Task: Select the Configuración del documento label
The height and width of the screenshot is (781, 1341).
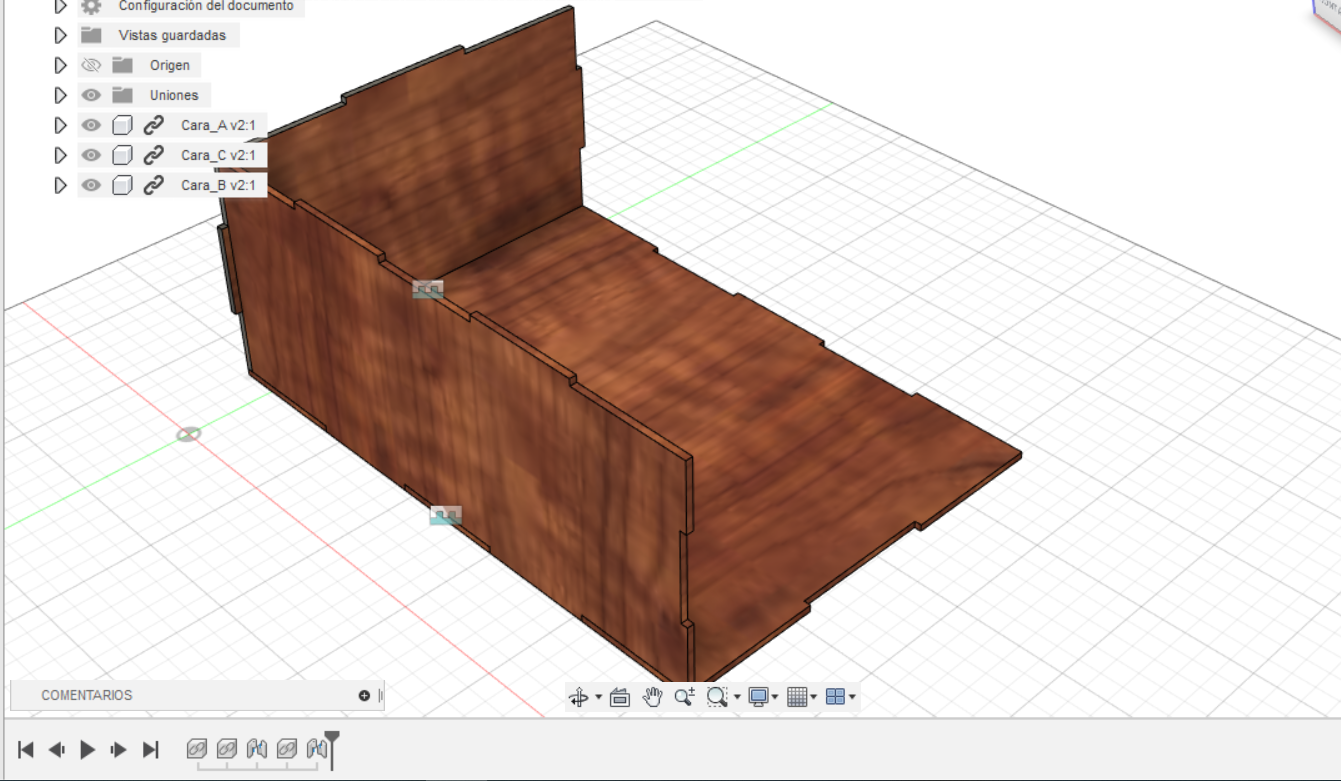Action: point(206,6)
